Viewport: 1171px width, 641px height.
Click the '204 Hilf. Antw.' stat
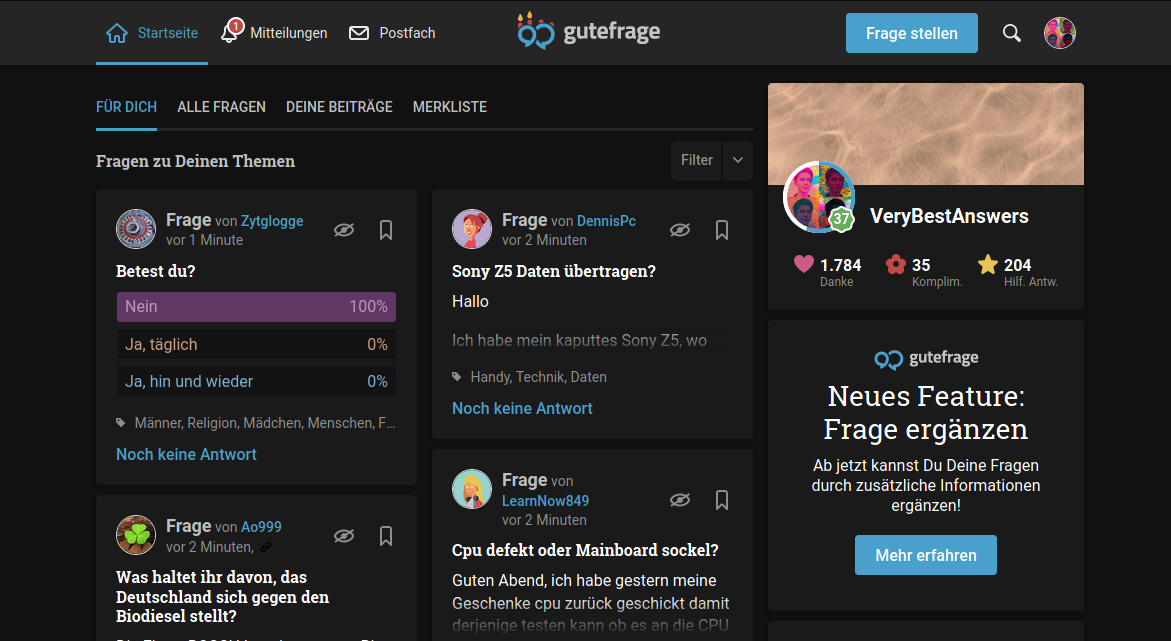point(1018,271)
